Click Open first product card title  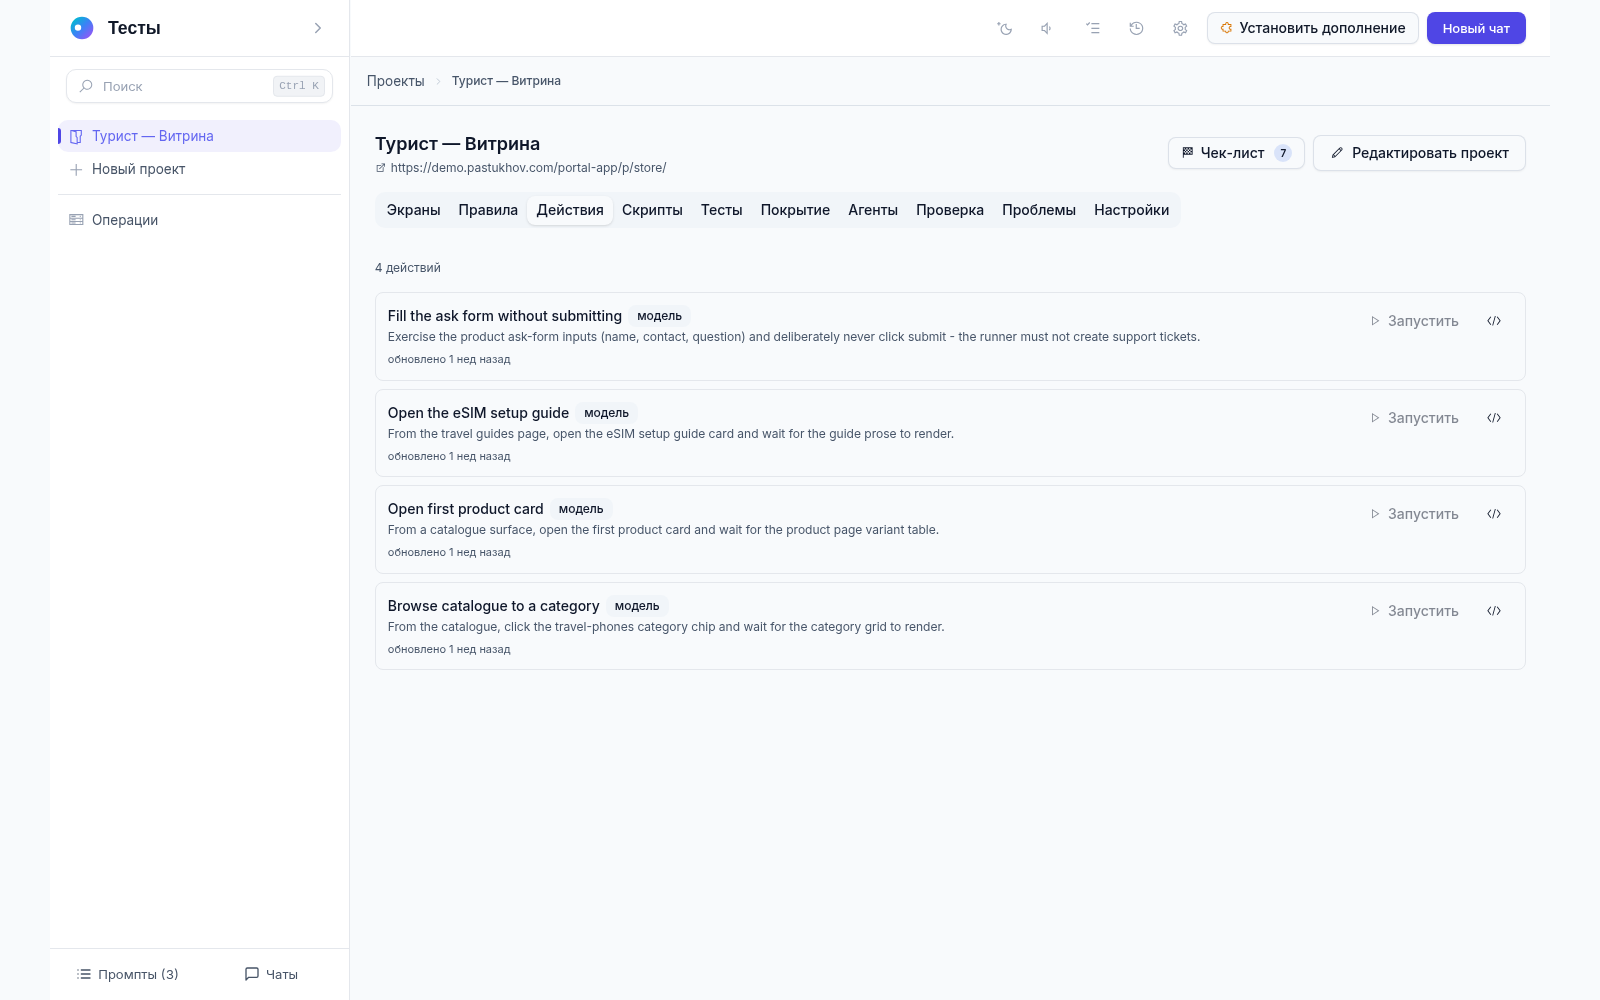pos(465,509)
